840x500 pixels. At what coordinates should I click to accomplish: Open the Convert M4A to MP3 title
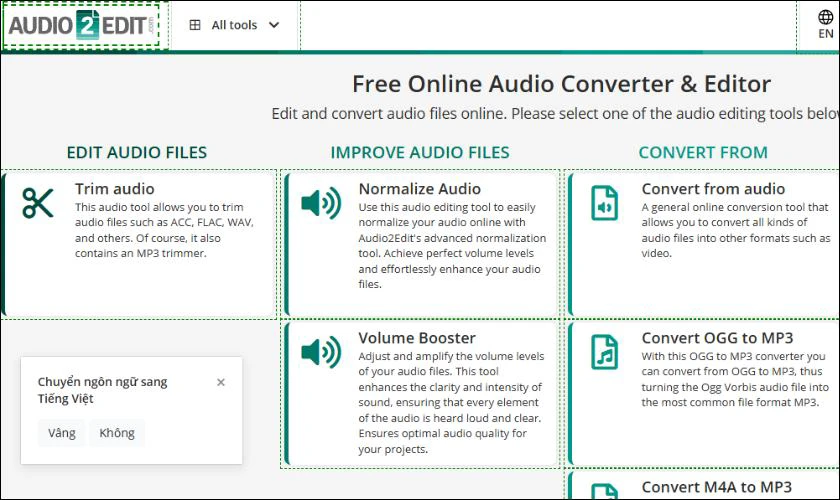[716, 487]
